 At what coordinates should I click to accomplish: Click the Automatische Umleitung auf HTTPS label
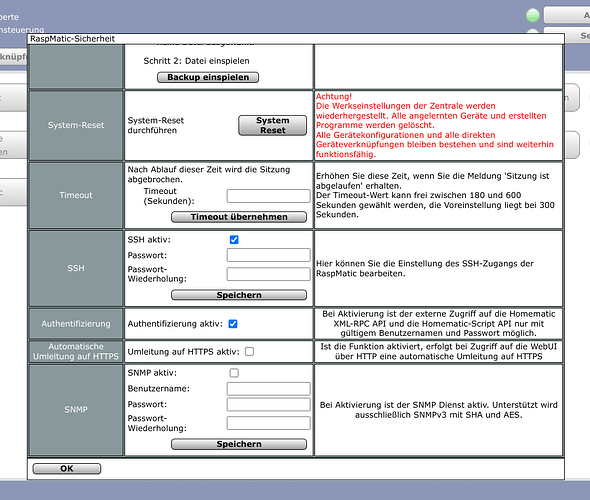click(x=76, y=351)
